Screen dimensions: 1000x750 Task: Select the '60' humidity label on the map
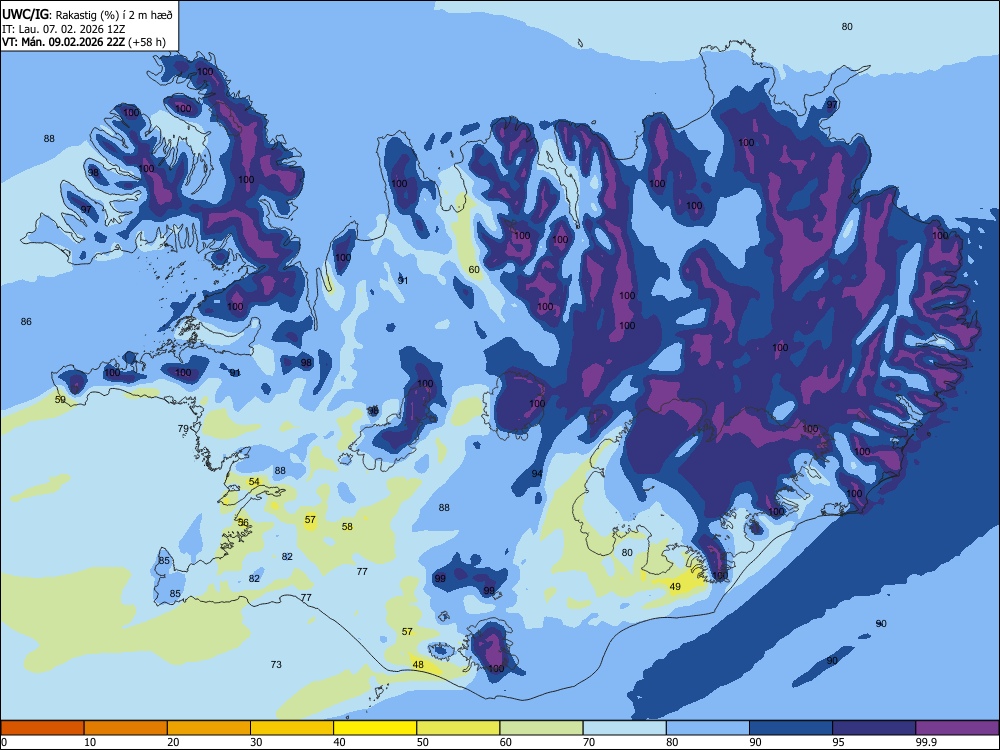click(x=474, y=270)
